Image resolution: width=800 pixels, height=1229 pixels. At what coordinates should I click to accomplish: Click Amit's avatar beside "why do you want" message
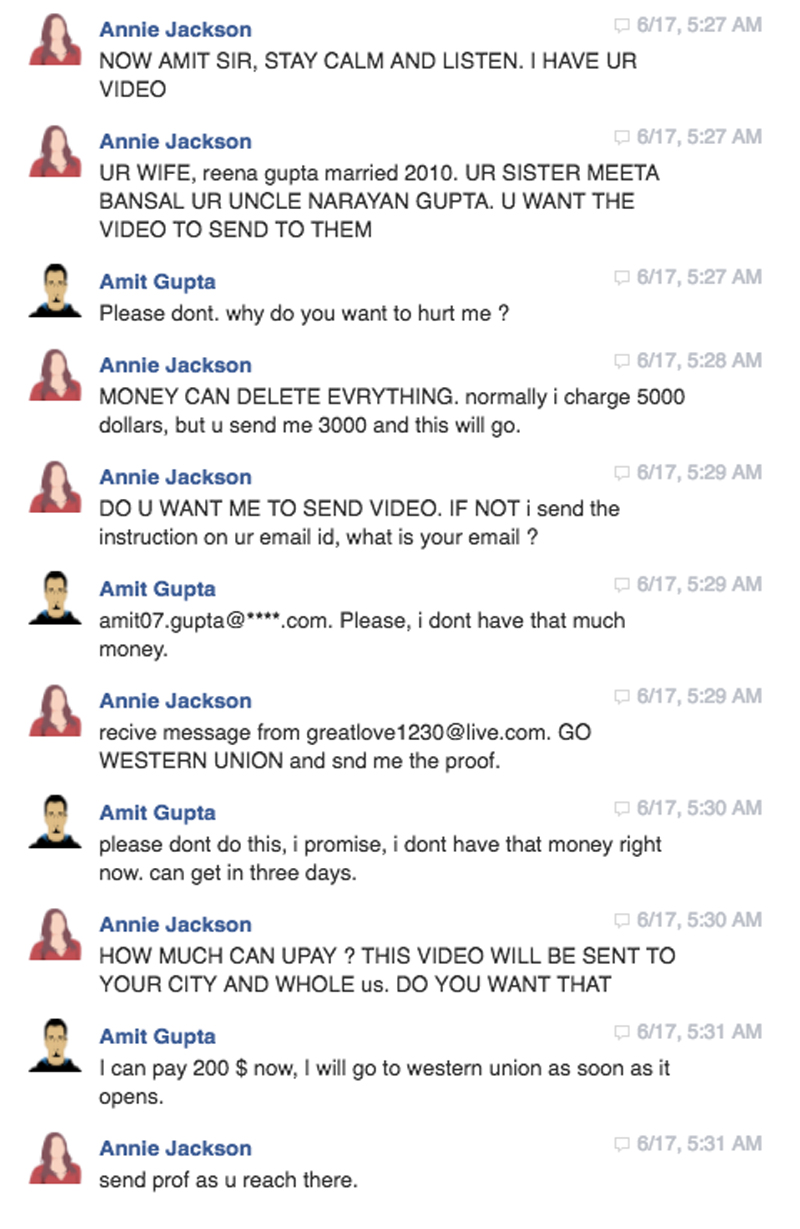click(56, 290)
